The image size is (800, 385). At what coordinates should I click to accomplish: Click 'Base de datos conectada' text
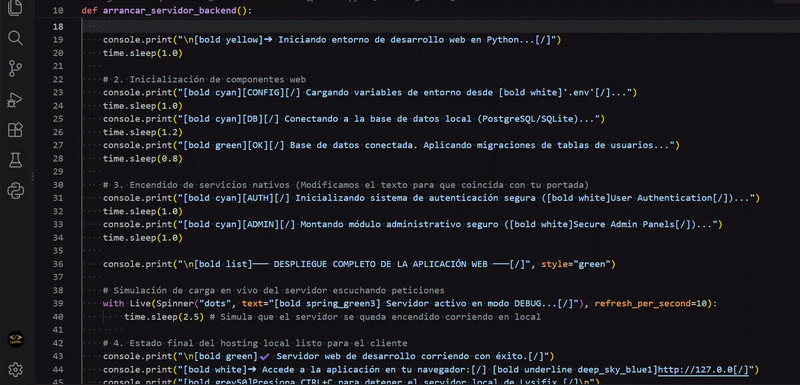pyautogui.click(x=352, y=146)
